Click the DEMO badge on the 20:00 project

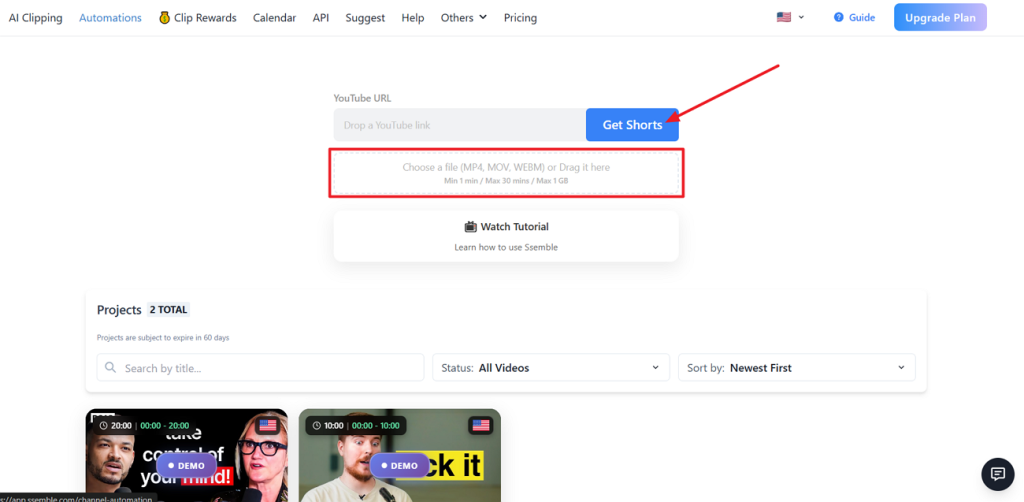pyautogui.click(x=186, y=466)
